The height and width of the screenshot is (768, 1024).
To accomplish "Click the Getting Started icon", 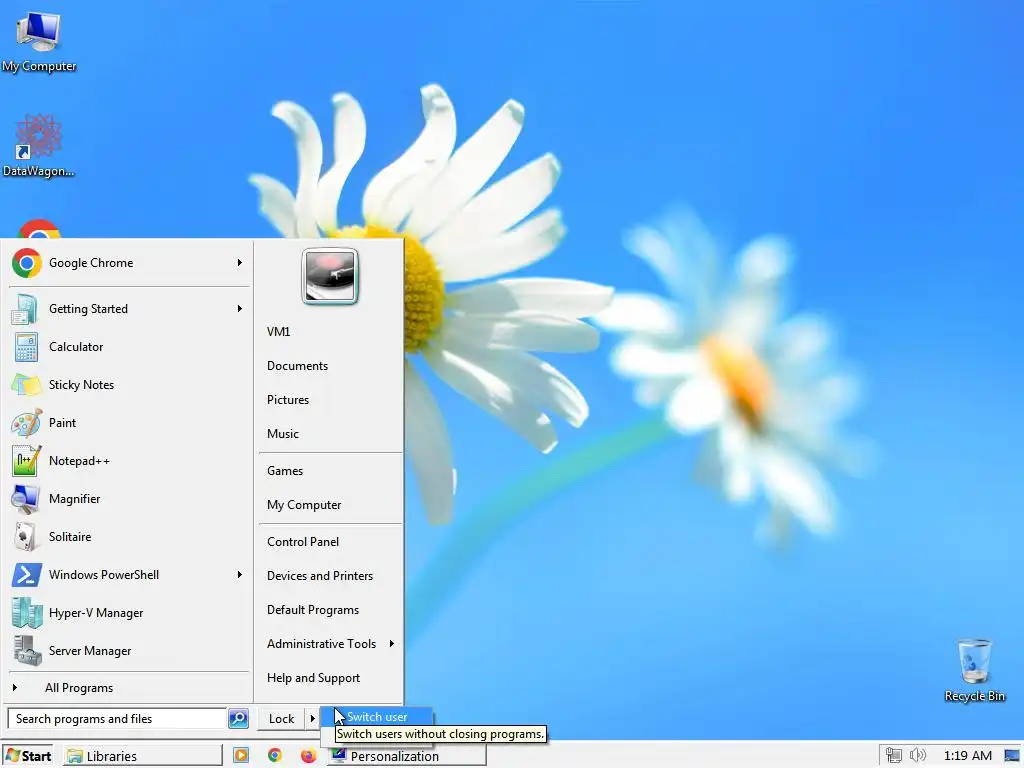I will [x=25, y=309].
